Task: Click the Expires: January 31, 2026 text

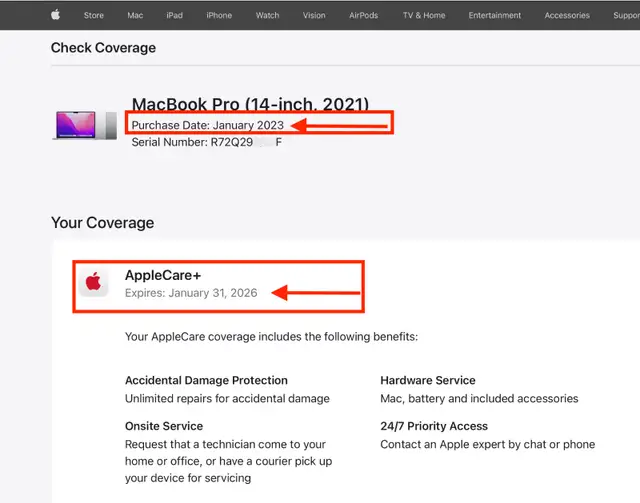Action: [191, 293]
